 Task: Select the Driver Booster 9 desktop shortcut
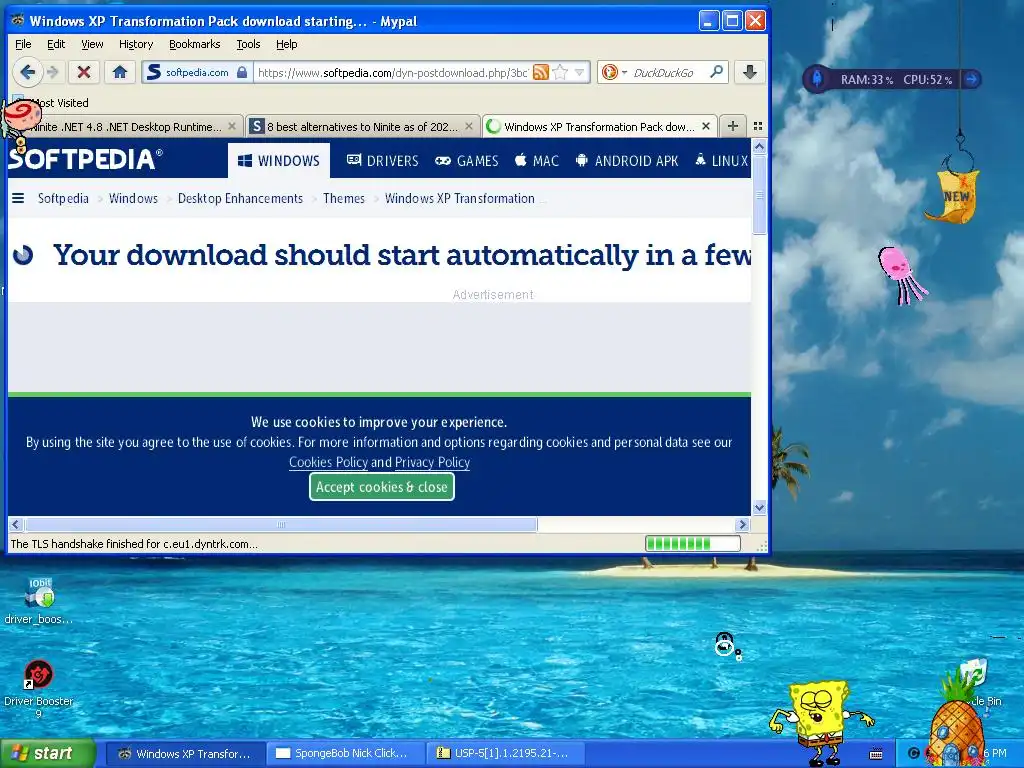pos(39,688)
